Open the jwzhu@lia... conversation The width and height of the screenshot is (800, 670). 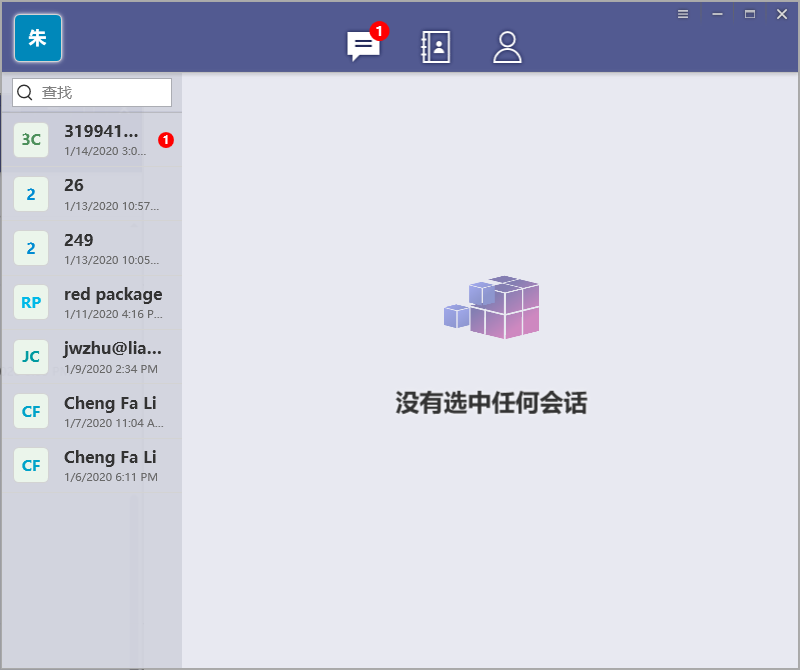(92, 357)
